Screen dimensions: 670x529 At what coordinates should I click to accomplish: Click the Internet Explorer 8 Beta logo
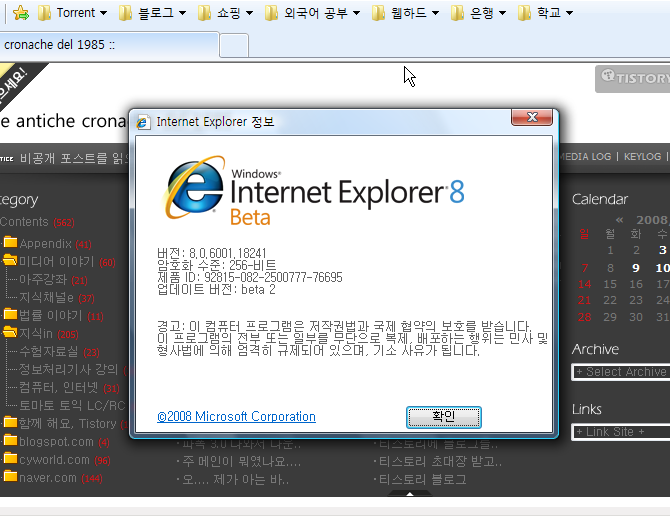(x=314, y=191)
